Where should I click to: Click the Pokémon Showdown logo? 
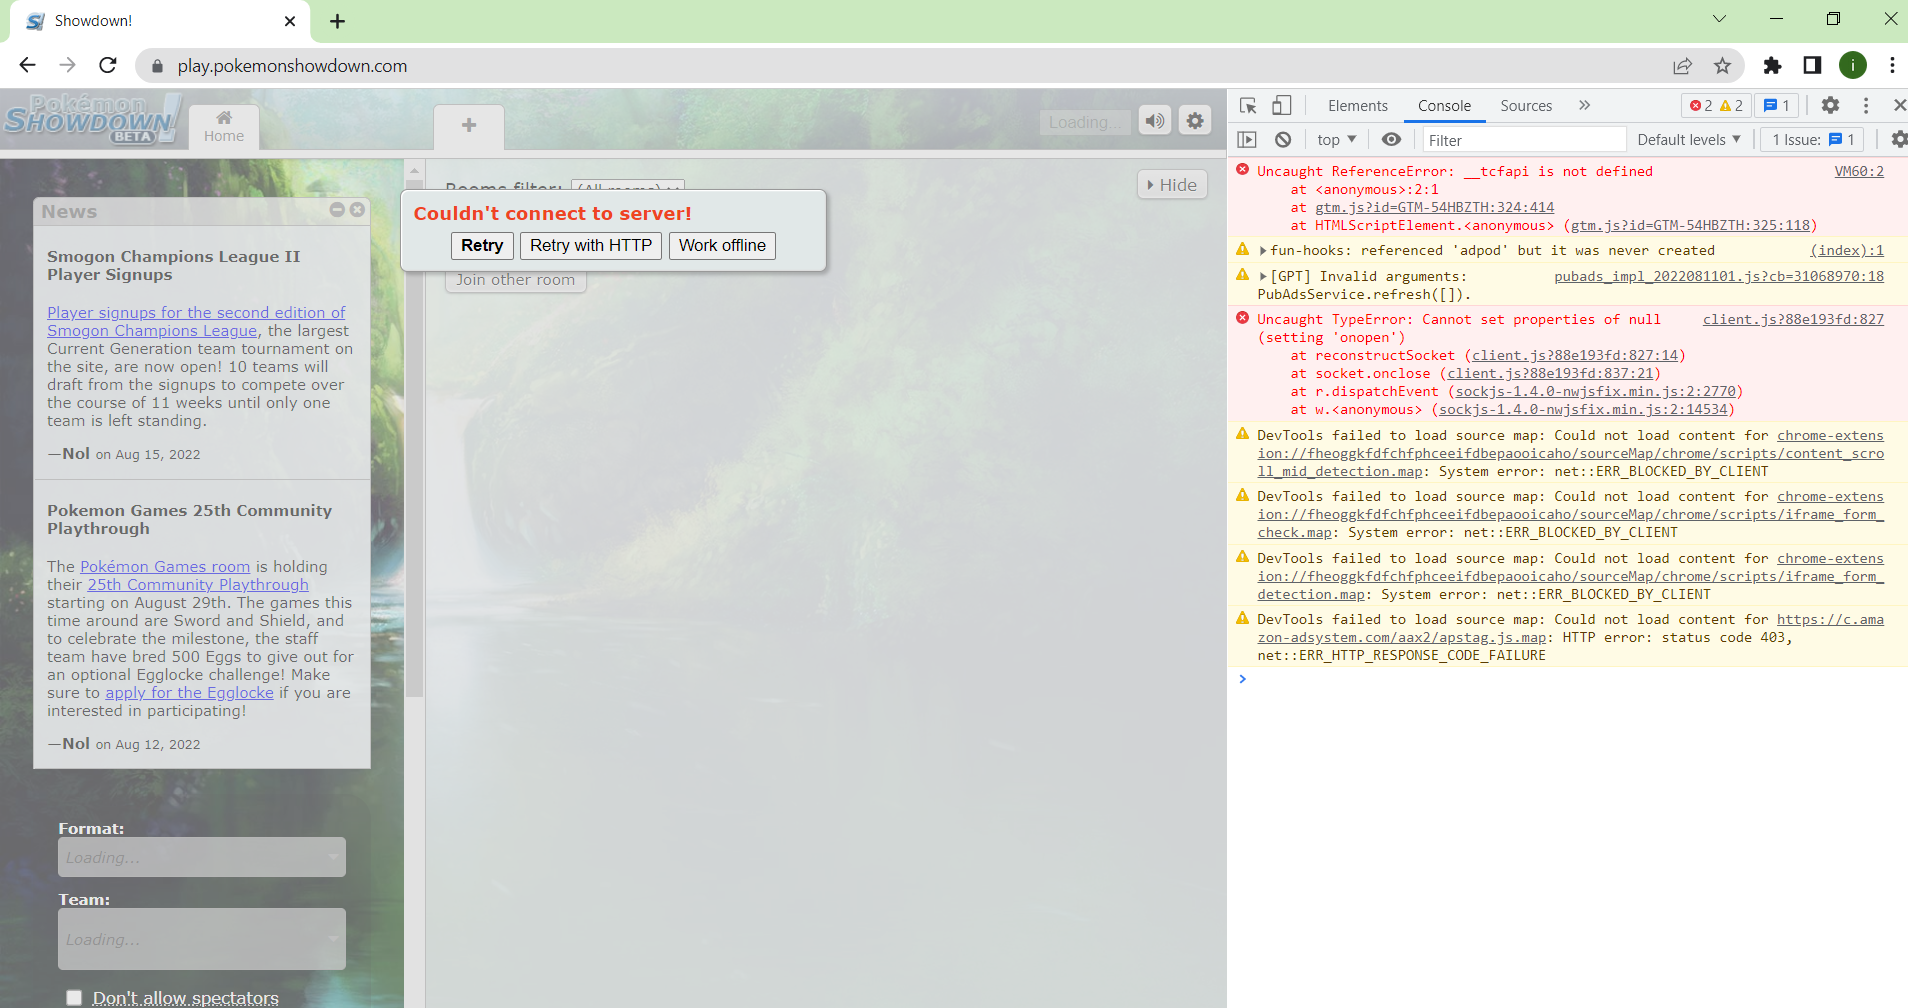92,119
